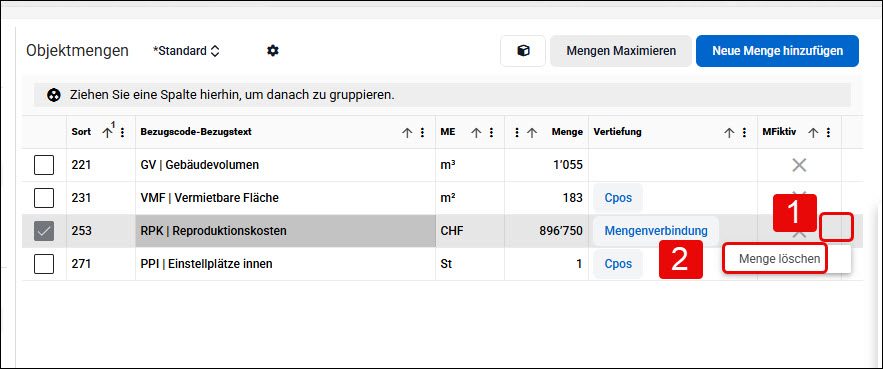Viewport: 883px width, 369px height.
Task: Check the row 231 Vermietbare Fläche checkbox
Action: (x=44, y=198)
